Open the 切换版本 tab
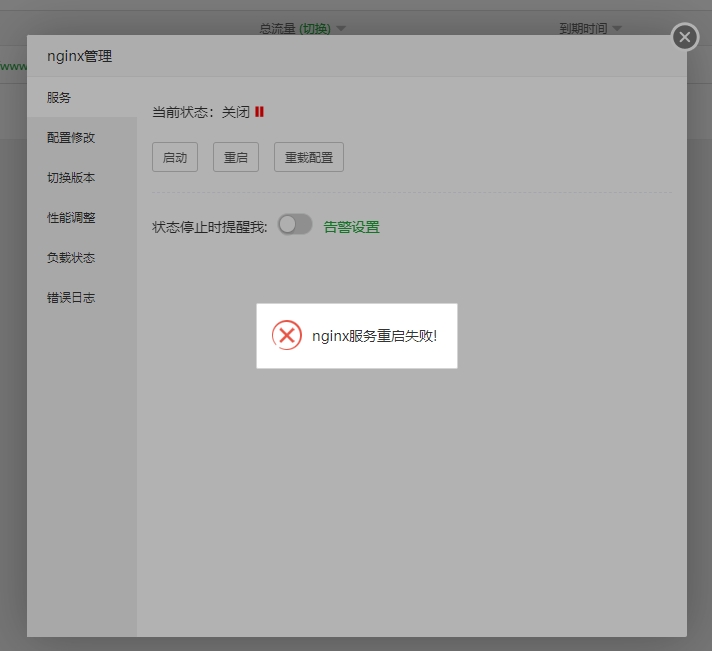Image resolution: width=712 pixels, height=651 pixels. (x=82, y=178)
